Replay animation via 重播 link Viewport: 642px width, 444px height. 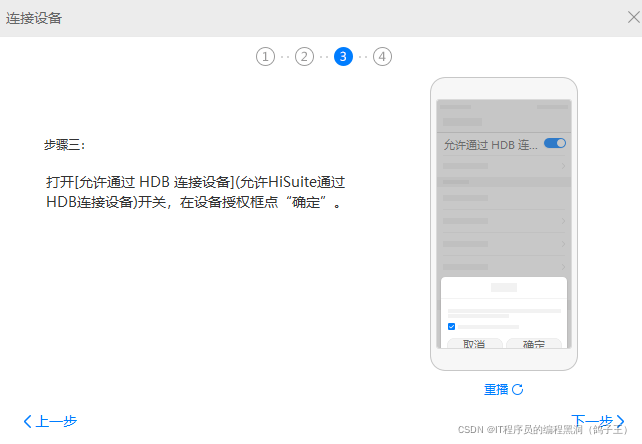pyautogui.click(x=504, y=389)
